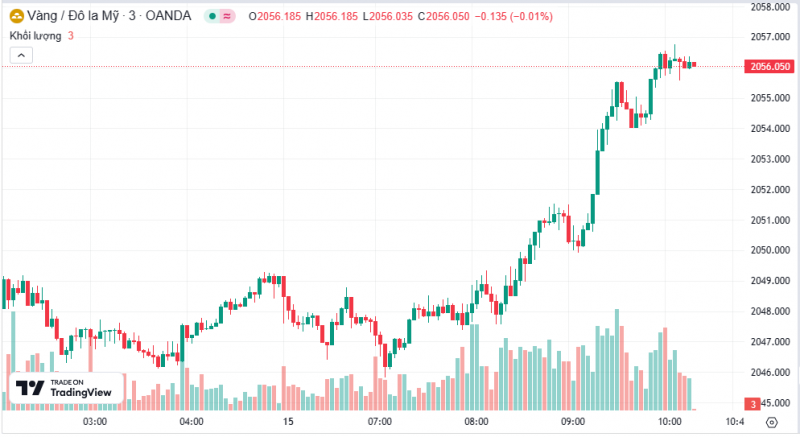
Task: Click the 07:00 time axis label
Action: [x=380, y=422]
